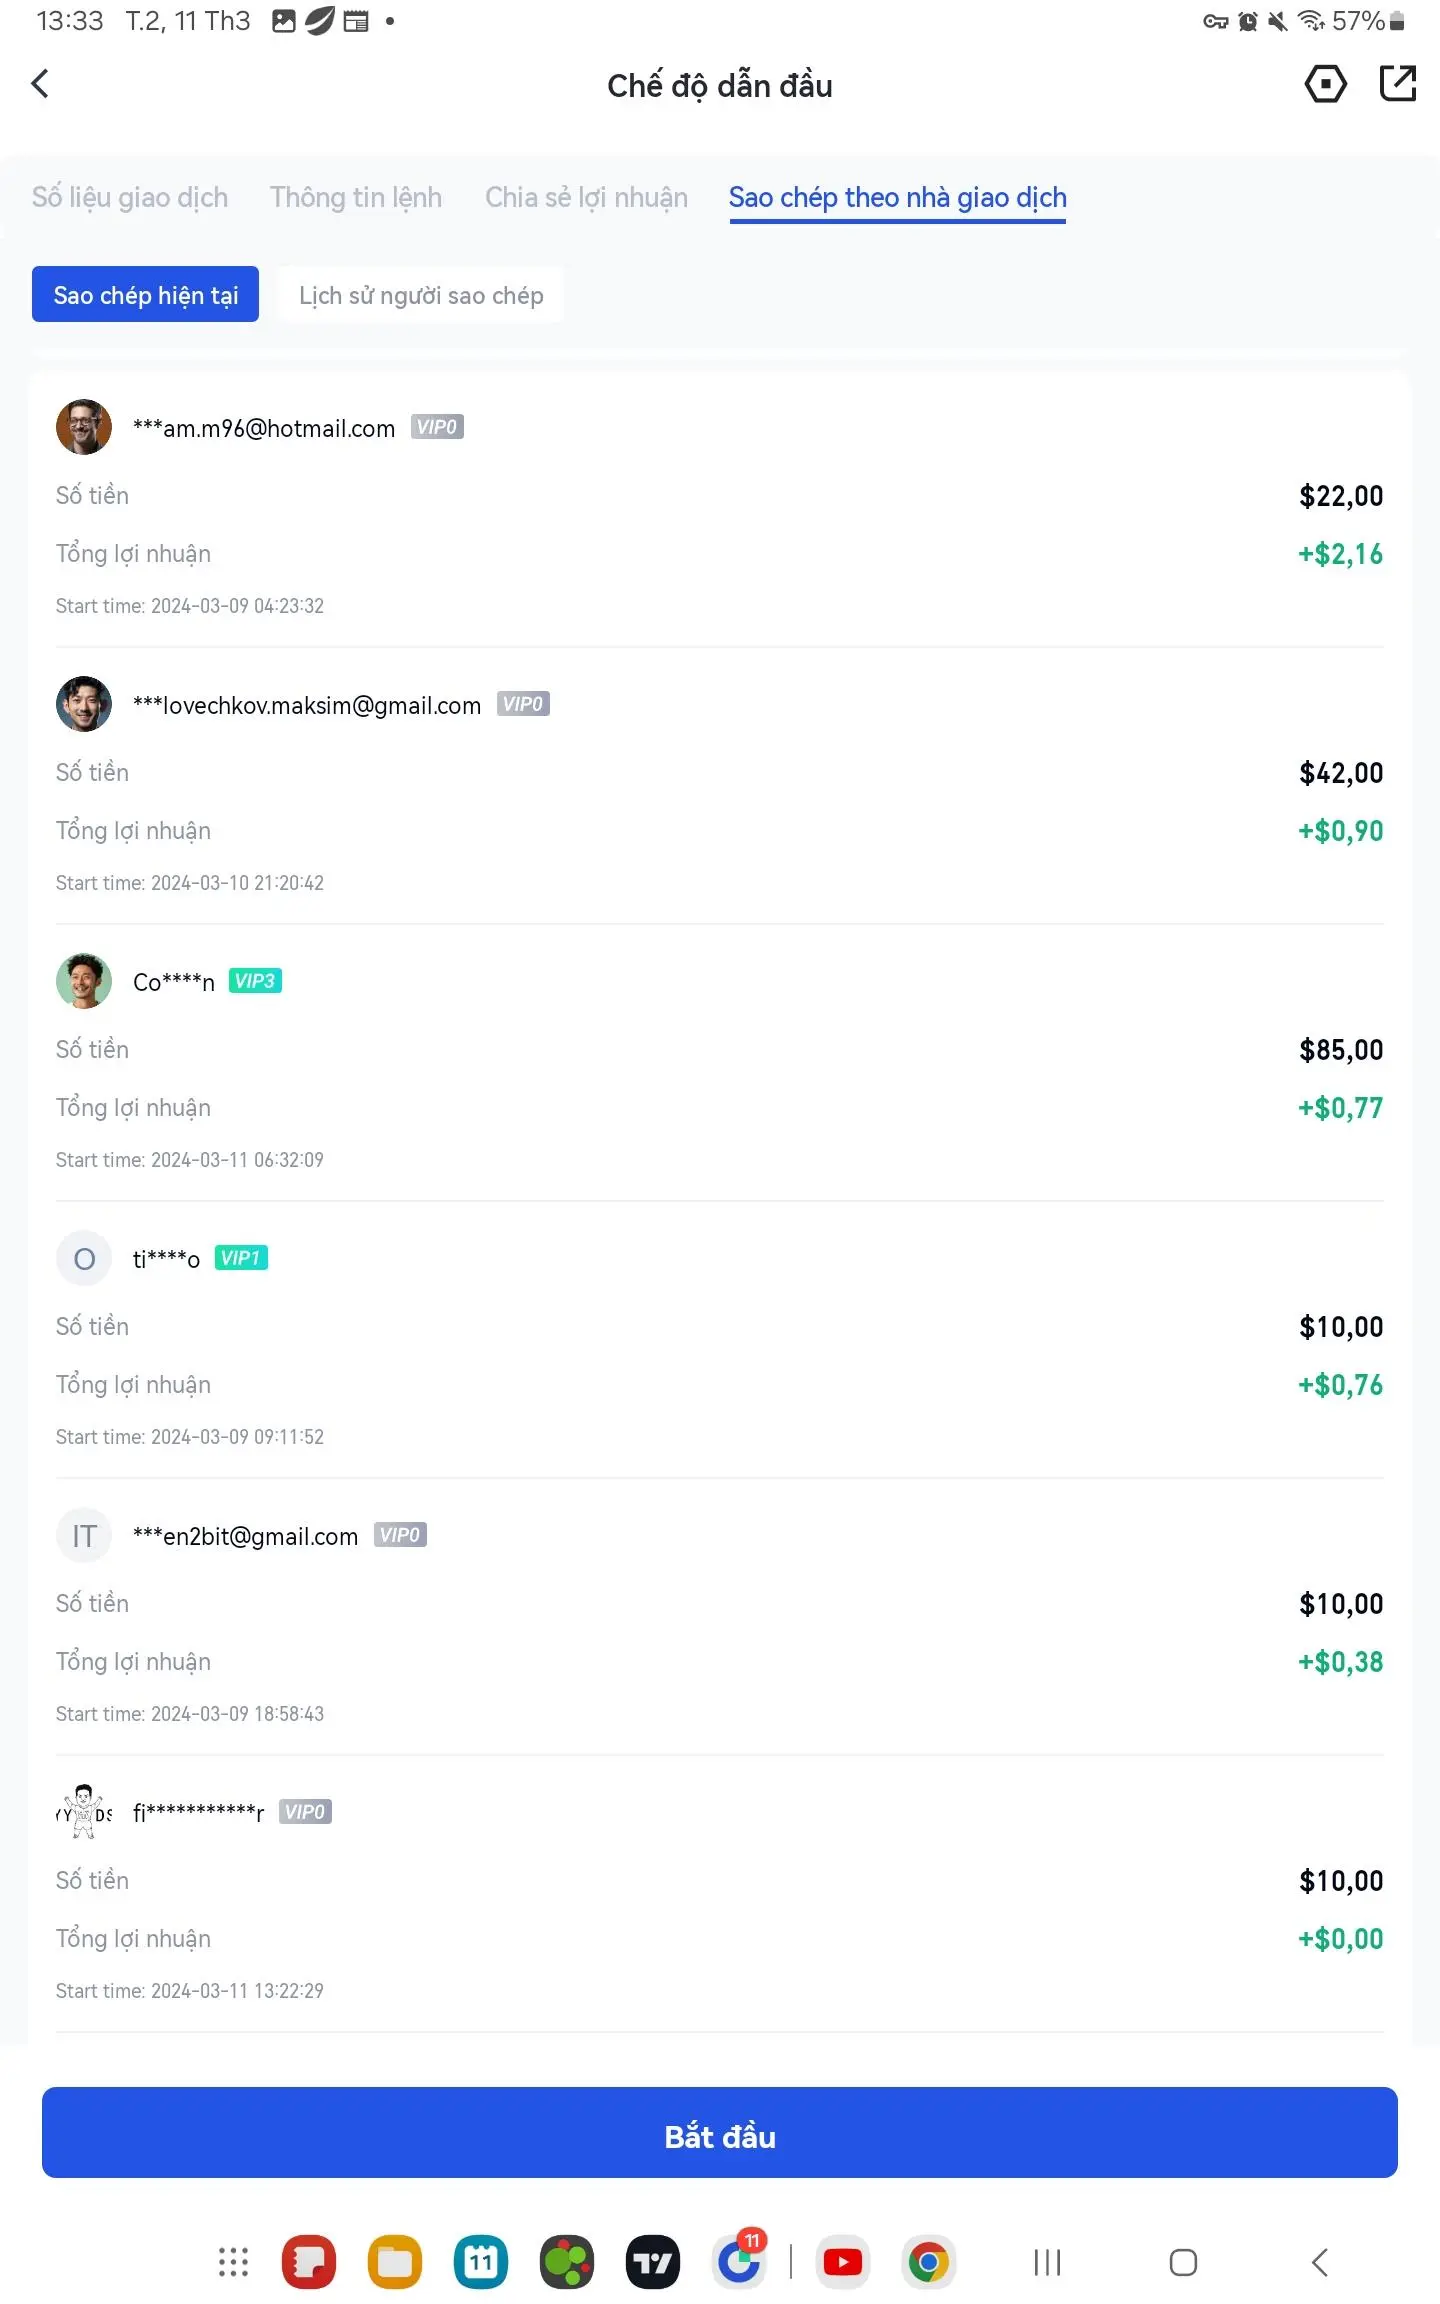This screenshot has width=1440, height=2304.
Task: Switch to Thông tin lệnh tab
Action: (356, 198)
